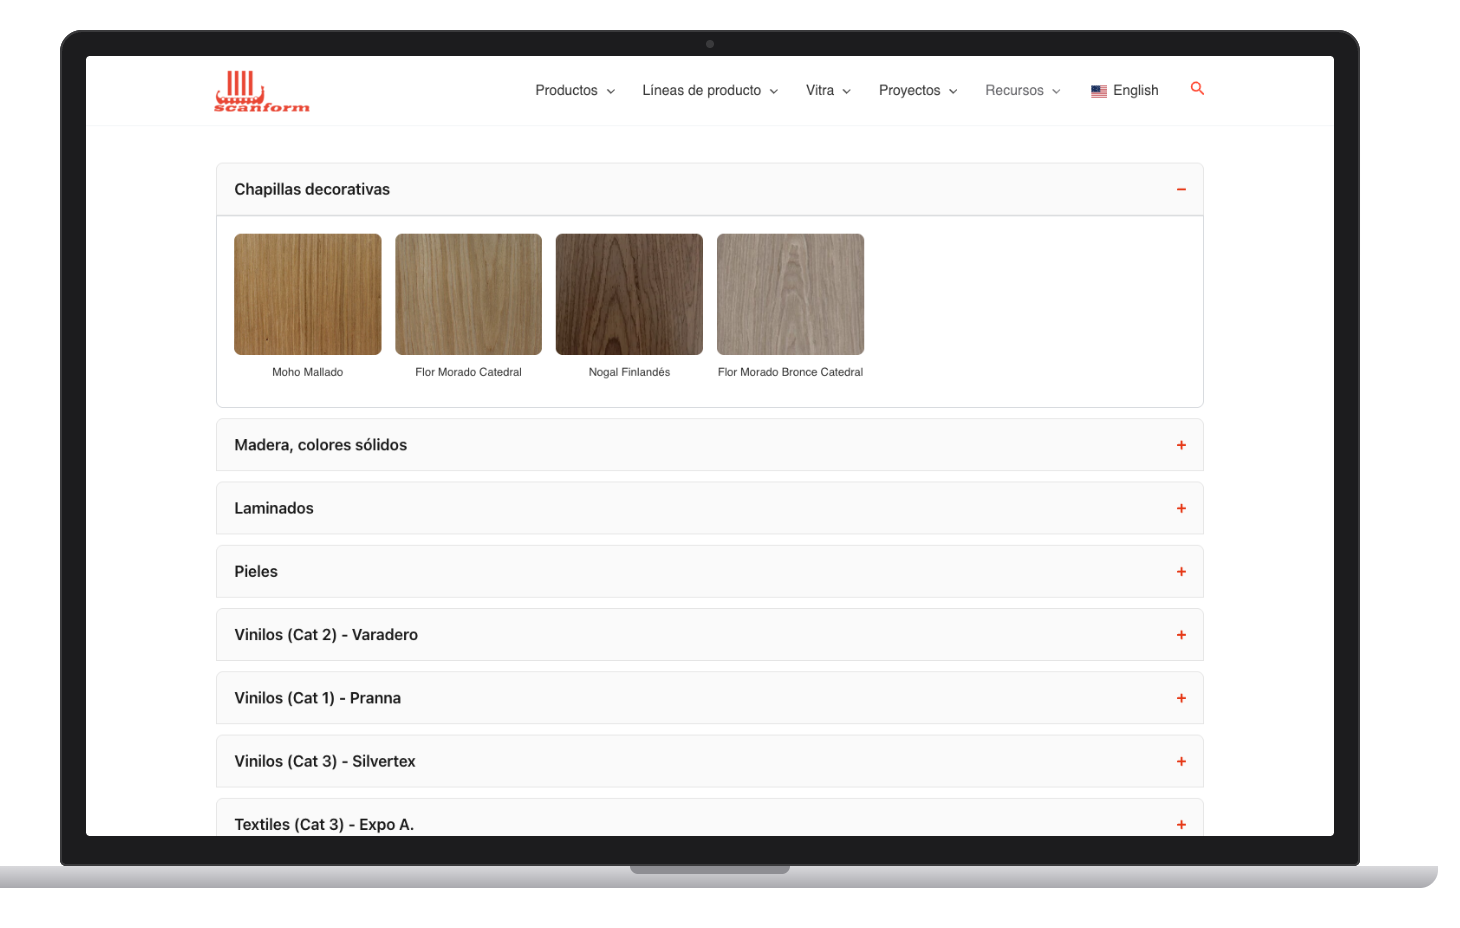Viewport: 1460px width, 928px height.
Task: Select the Flor Morado Catedral swatch image
Action: point(469,294)
